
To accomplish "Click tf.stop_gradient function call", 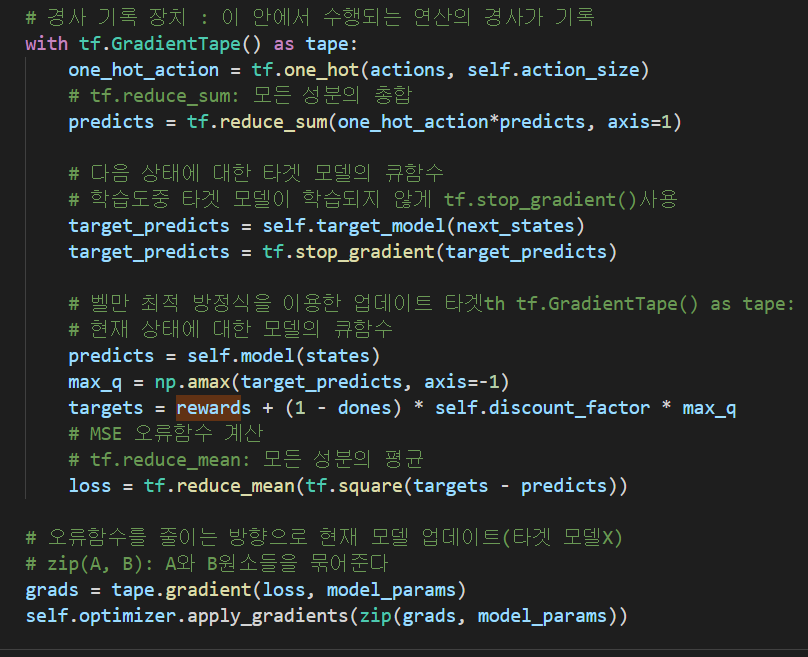I will point(349,252).
